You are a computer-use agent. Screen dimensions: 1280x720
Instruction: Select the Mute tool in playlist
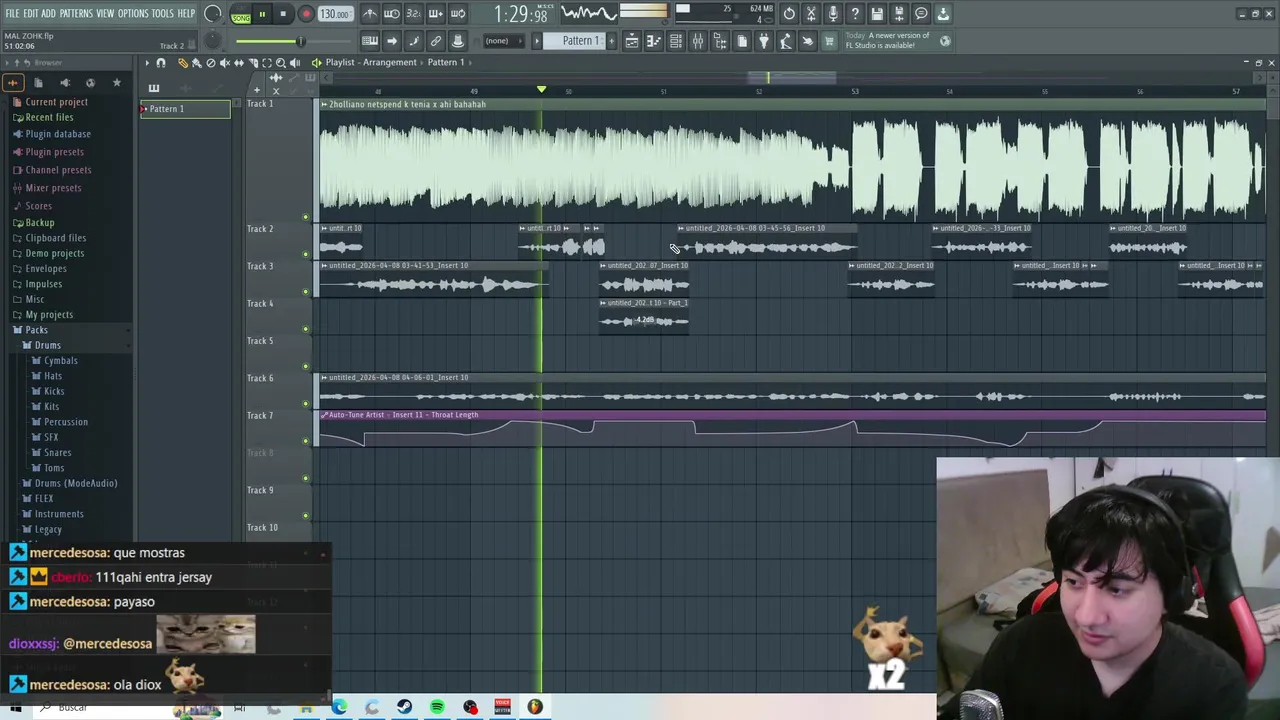(225, 62)
